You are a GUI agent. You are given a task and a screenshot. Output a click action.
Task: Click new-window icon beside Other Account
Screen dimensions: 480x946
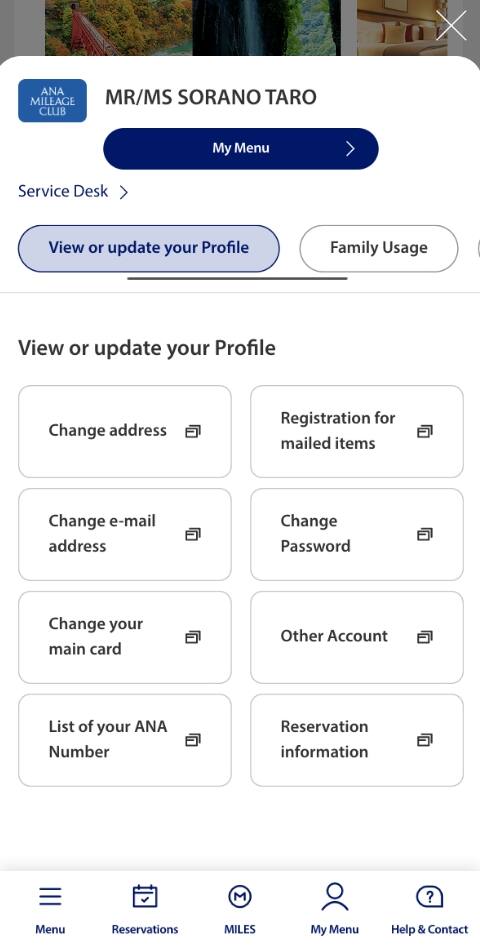click(425, 637)
